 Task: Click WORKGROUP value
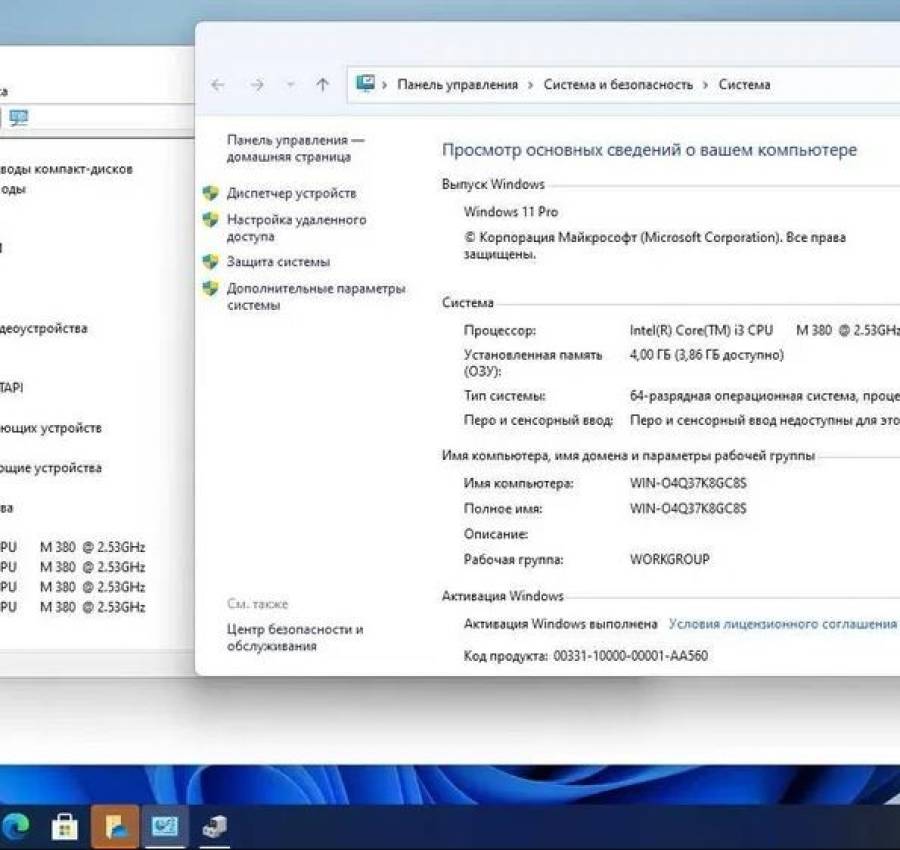pyautogui.click(x=670, y=559)
